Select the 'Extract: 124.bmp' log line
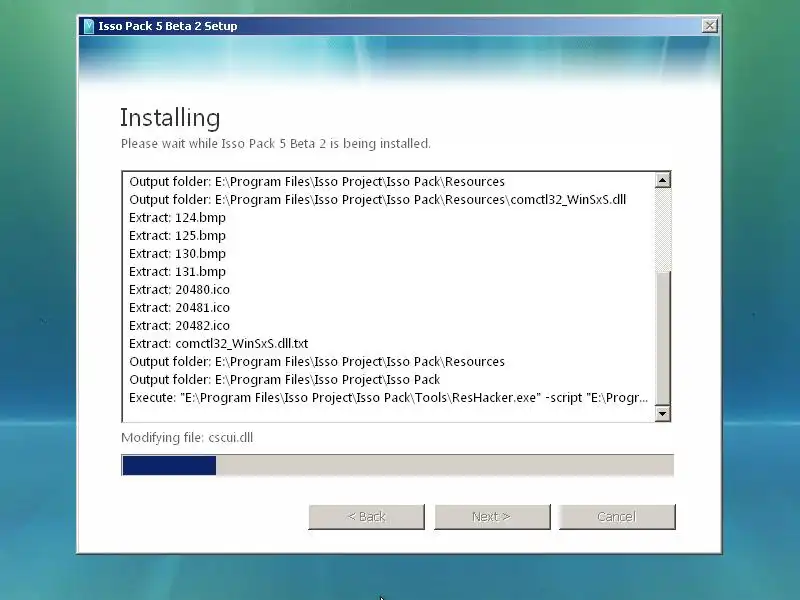 coord(177,218)
